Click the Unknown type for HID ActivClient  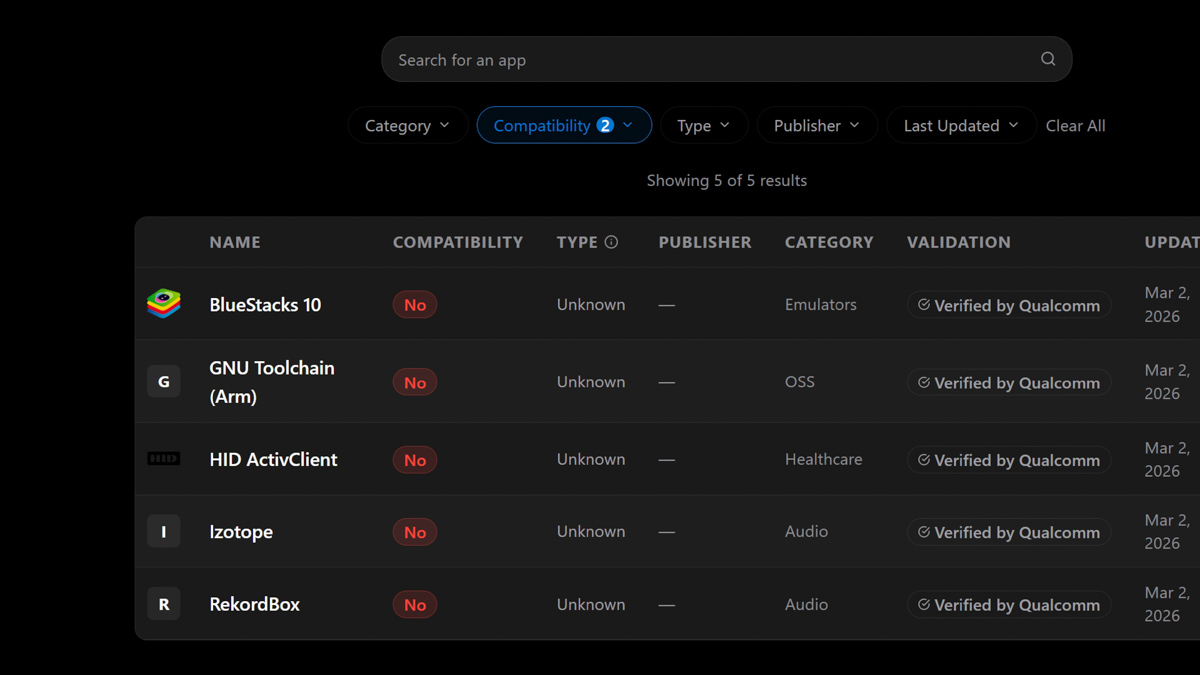pos(591,459)
